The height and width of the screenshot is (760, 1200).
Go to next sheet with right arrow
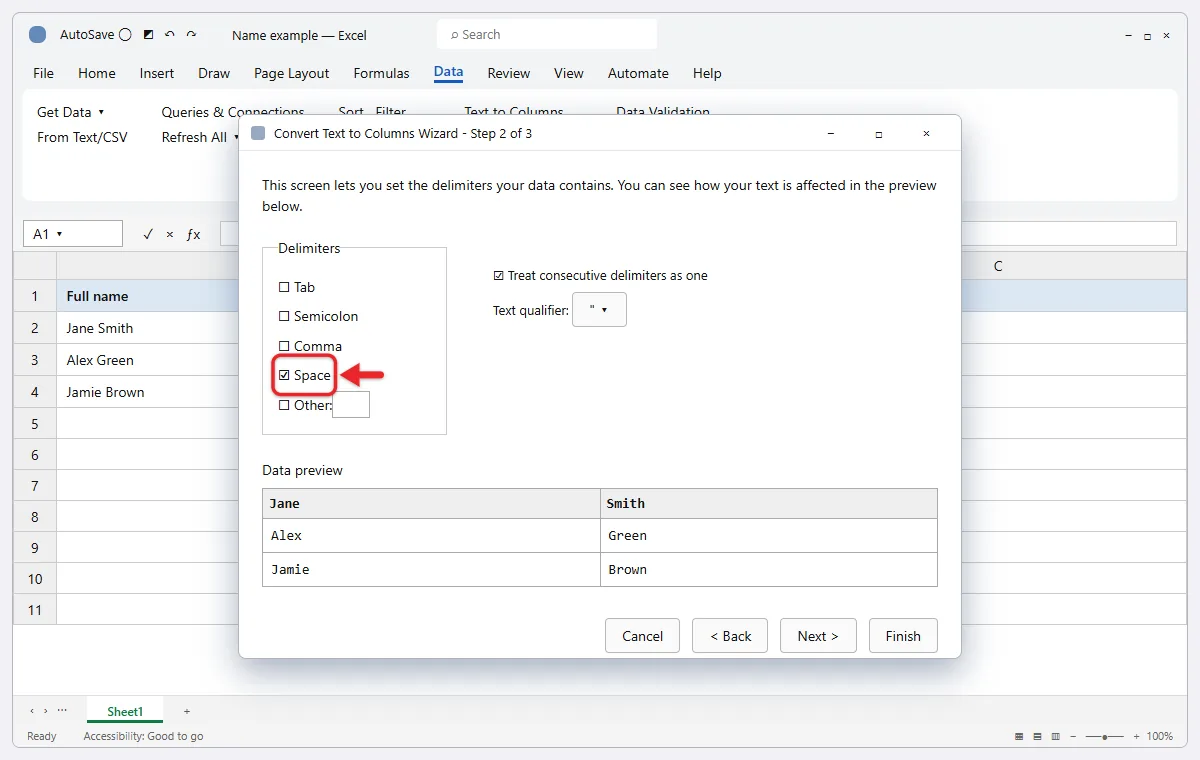coord(45,711)
